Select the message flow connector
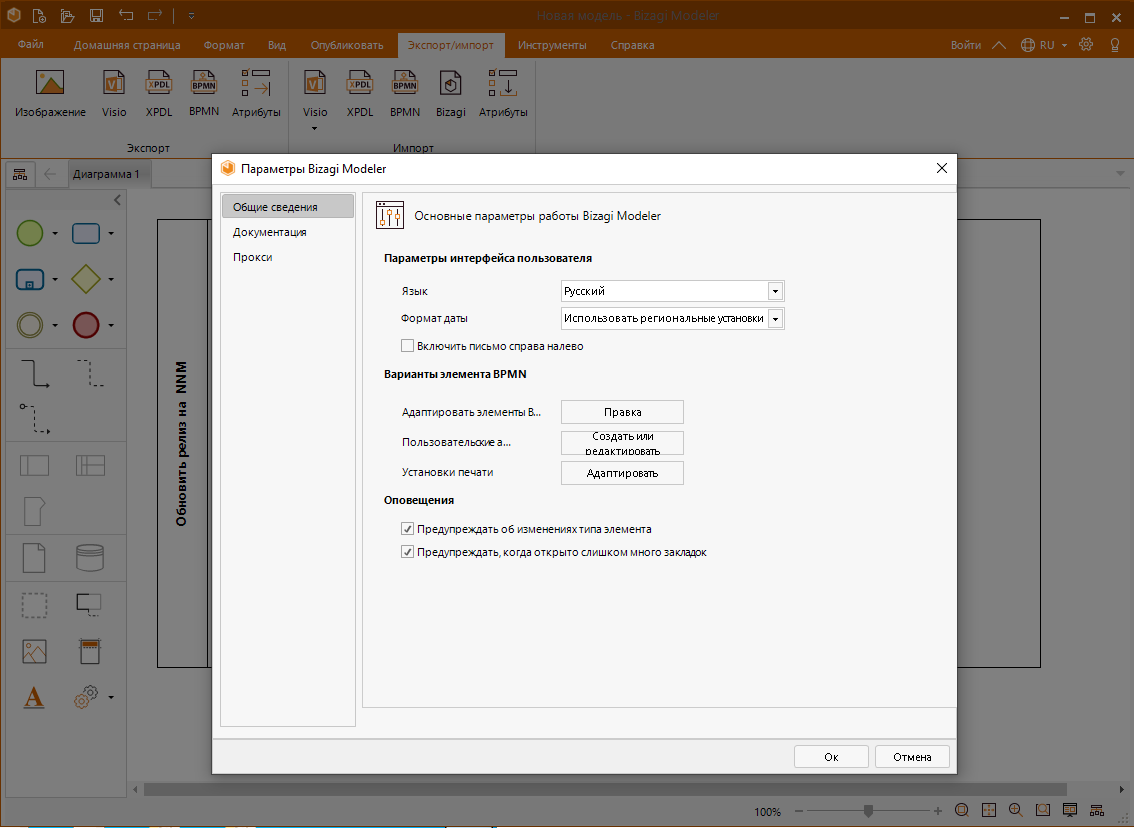The height and width of the screenshot is (828, 1134). [x=35, y=419]
